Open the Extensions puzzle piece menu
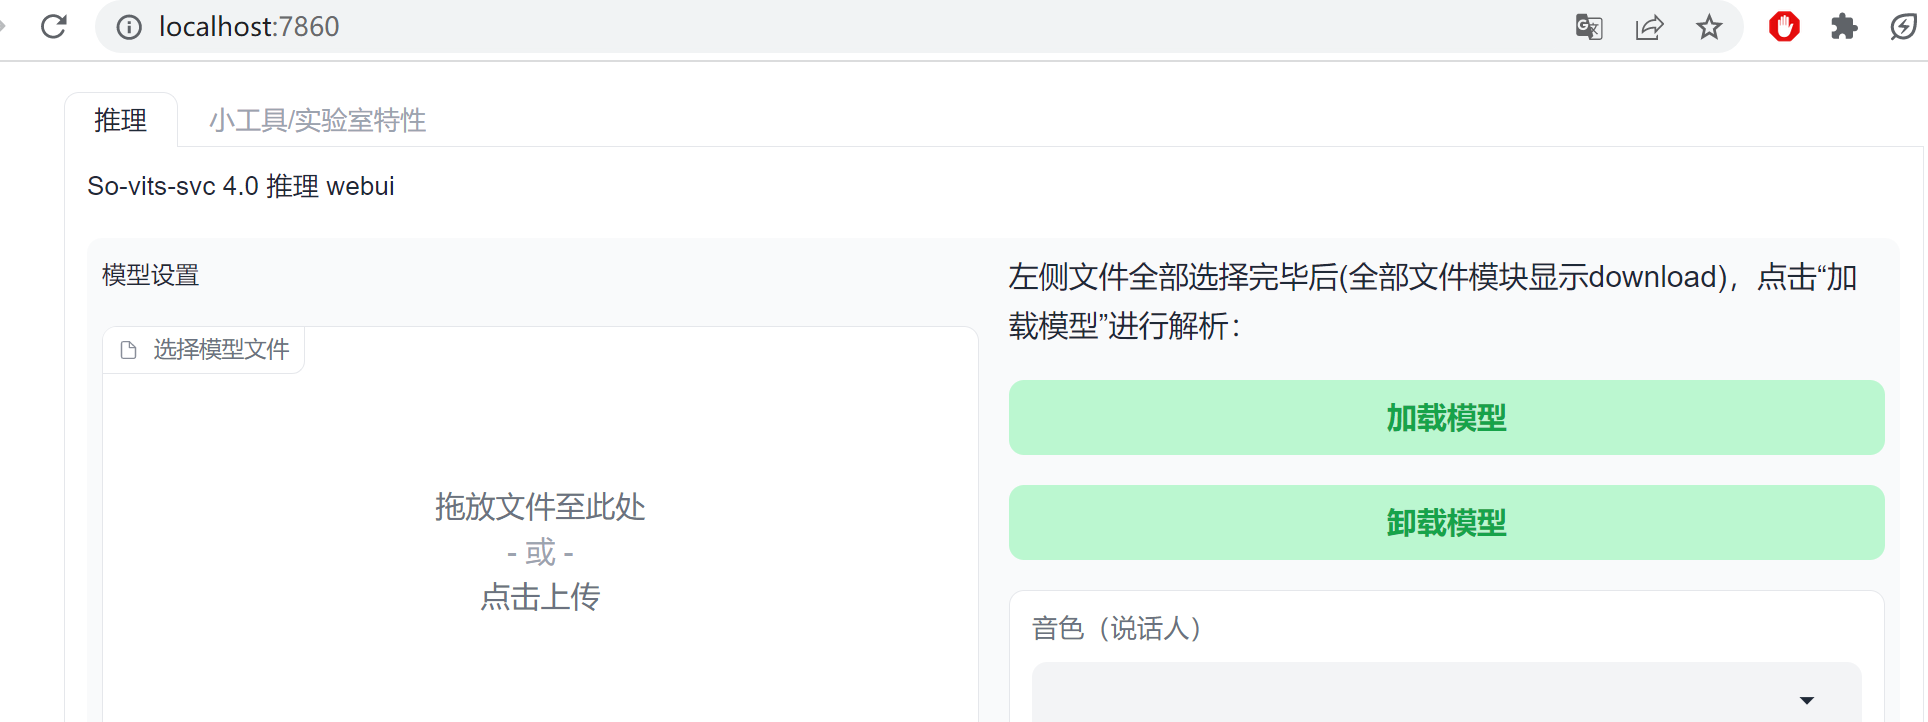 click(x=1844, y=26)
